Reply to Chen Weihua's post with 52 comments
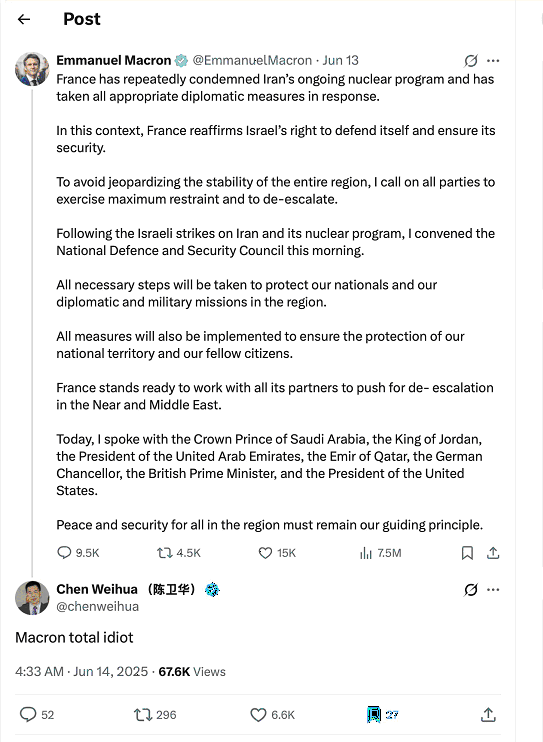Image resolution: width=543 pixels, height=742 pixels. click(37, 715)
